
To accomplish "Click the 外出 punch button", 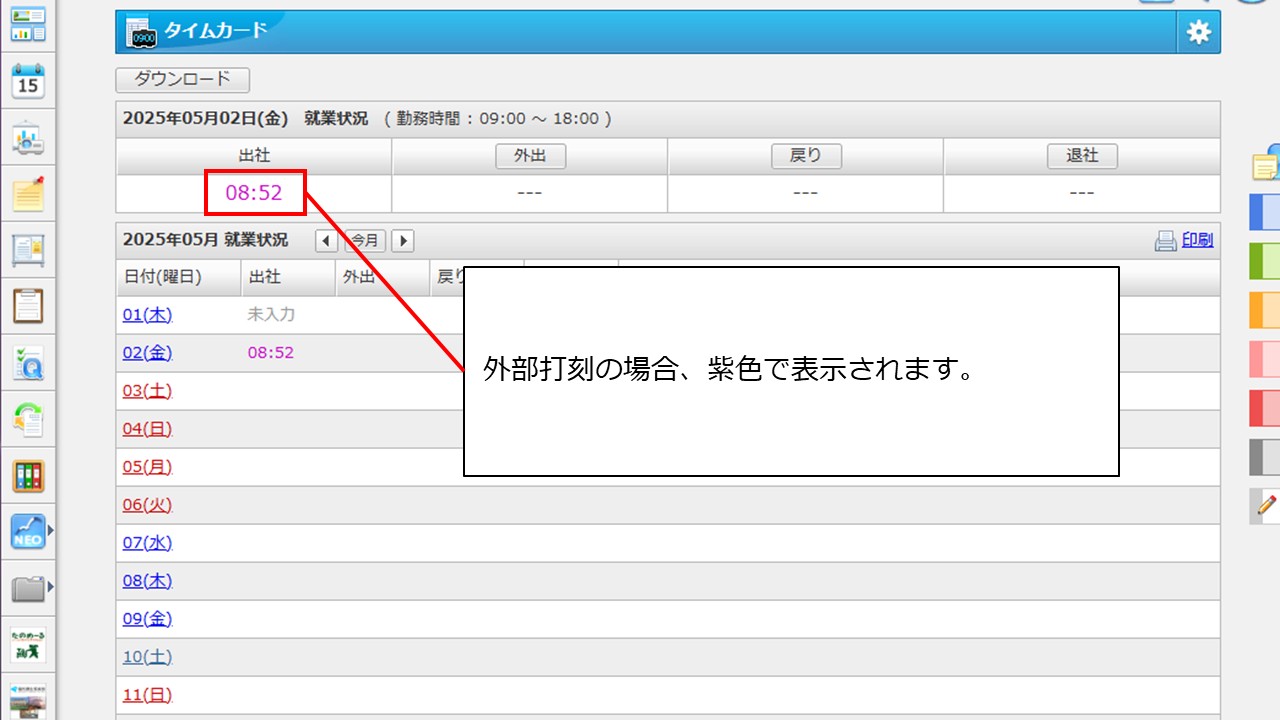I will pyautogui.click(x=530, y=156).
